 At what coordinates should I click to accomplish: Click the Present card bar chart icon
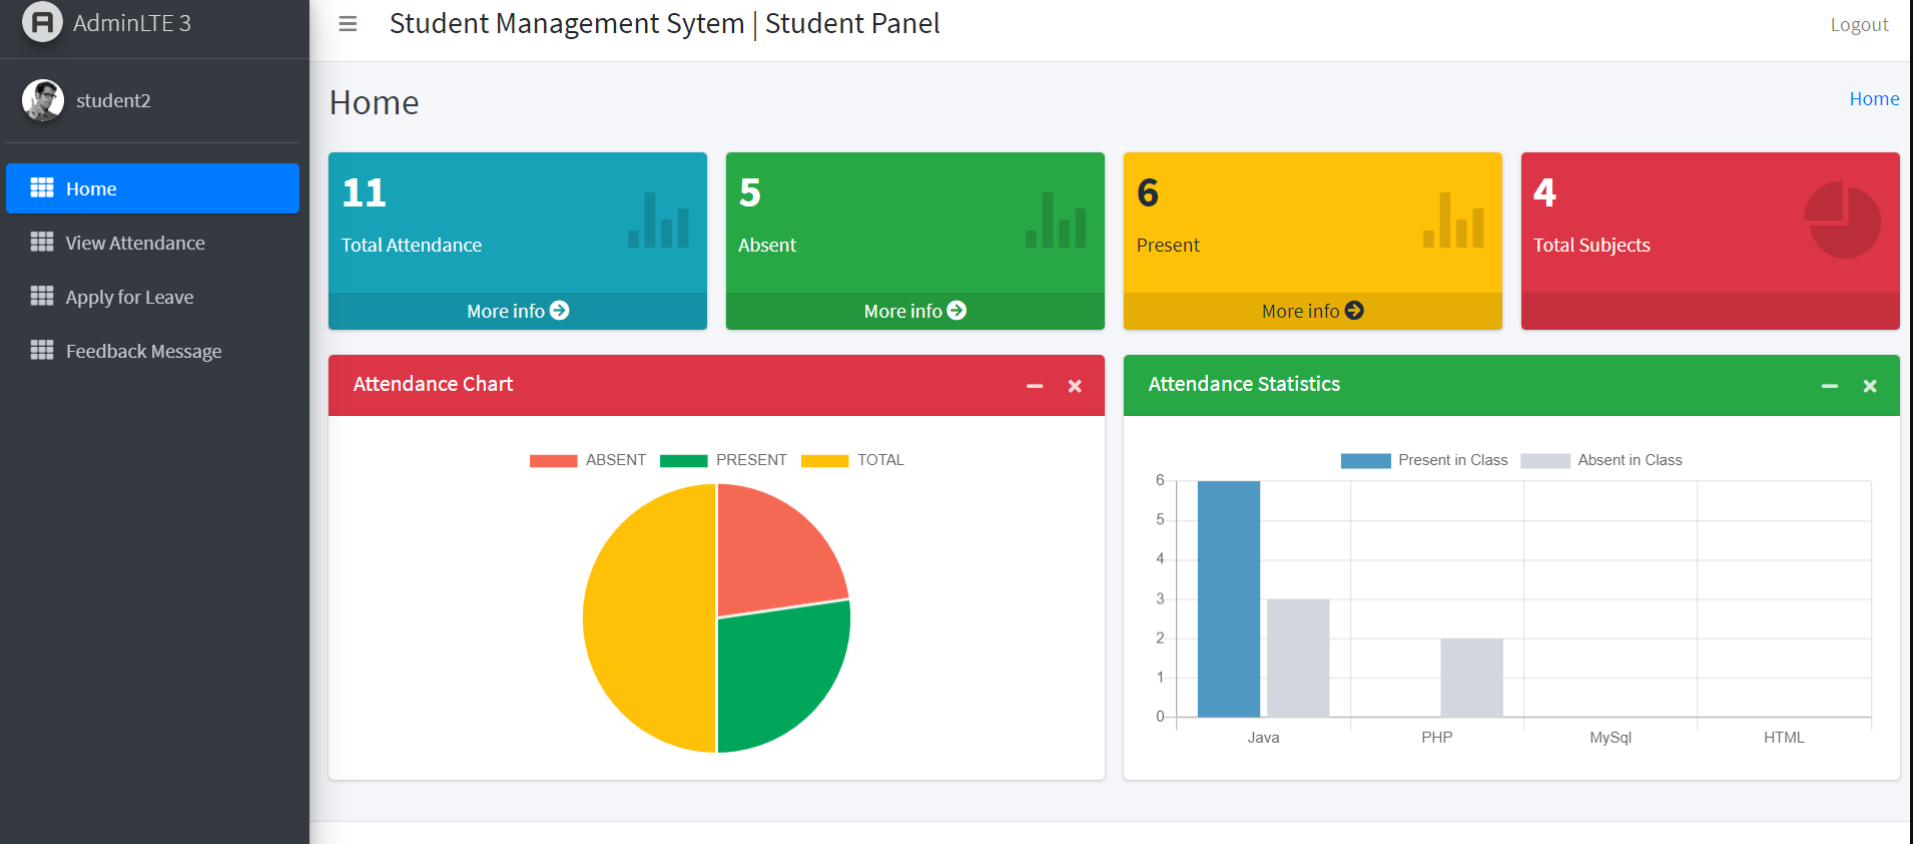(x=1453, y=220)
